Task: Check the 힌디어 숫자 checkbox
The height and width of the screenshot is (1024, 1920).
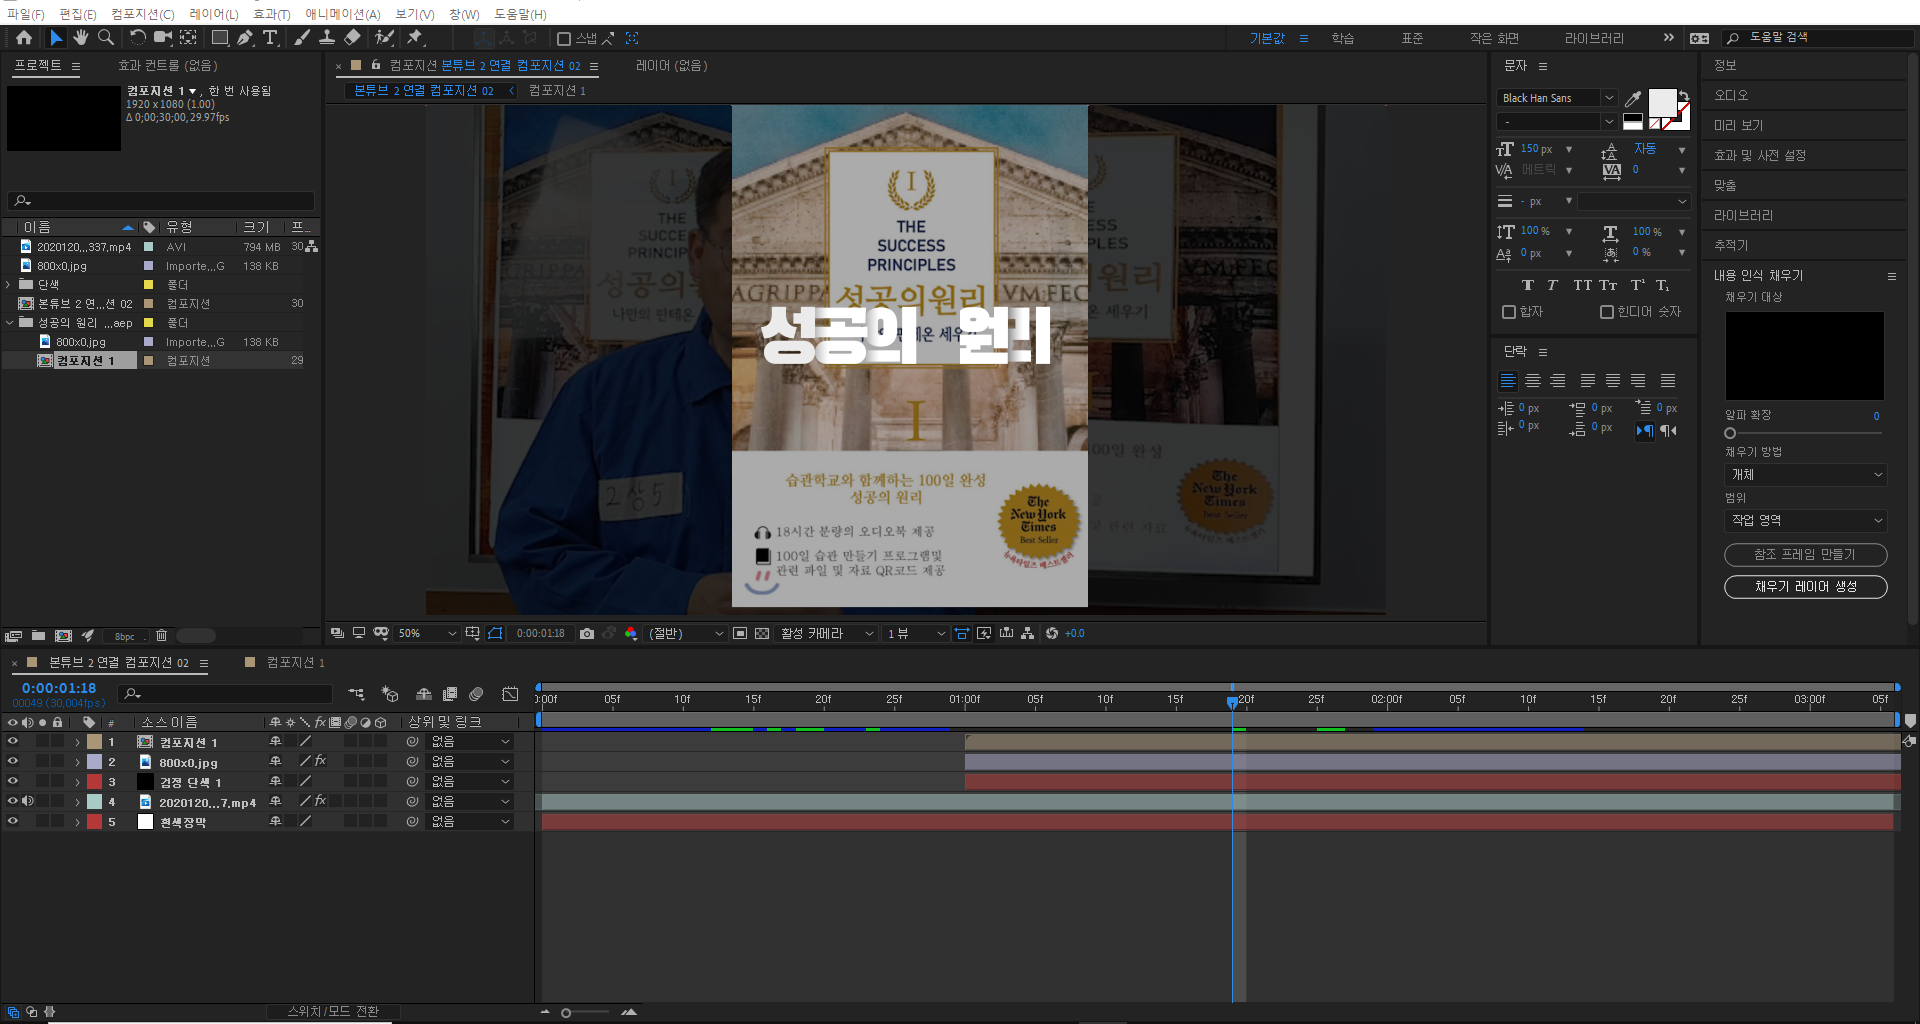Action: (1607, 312)
